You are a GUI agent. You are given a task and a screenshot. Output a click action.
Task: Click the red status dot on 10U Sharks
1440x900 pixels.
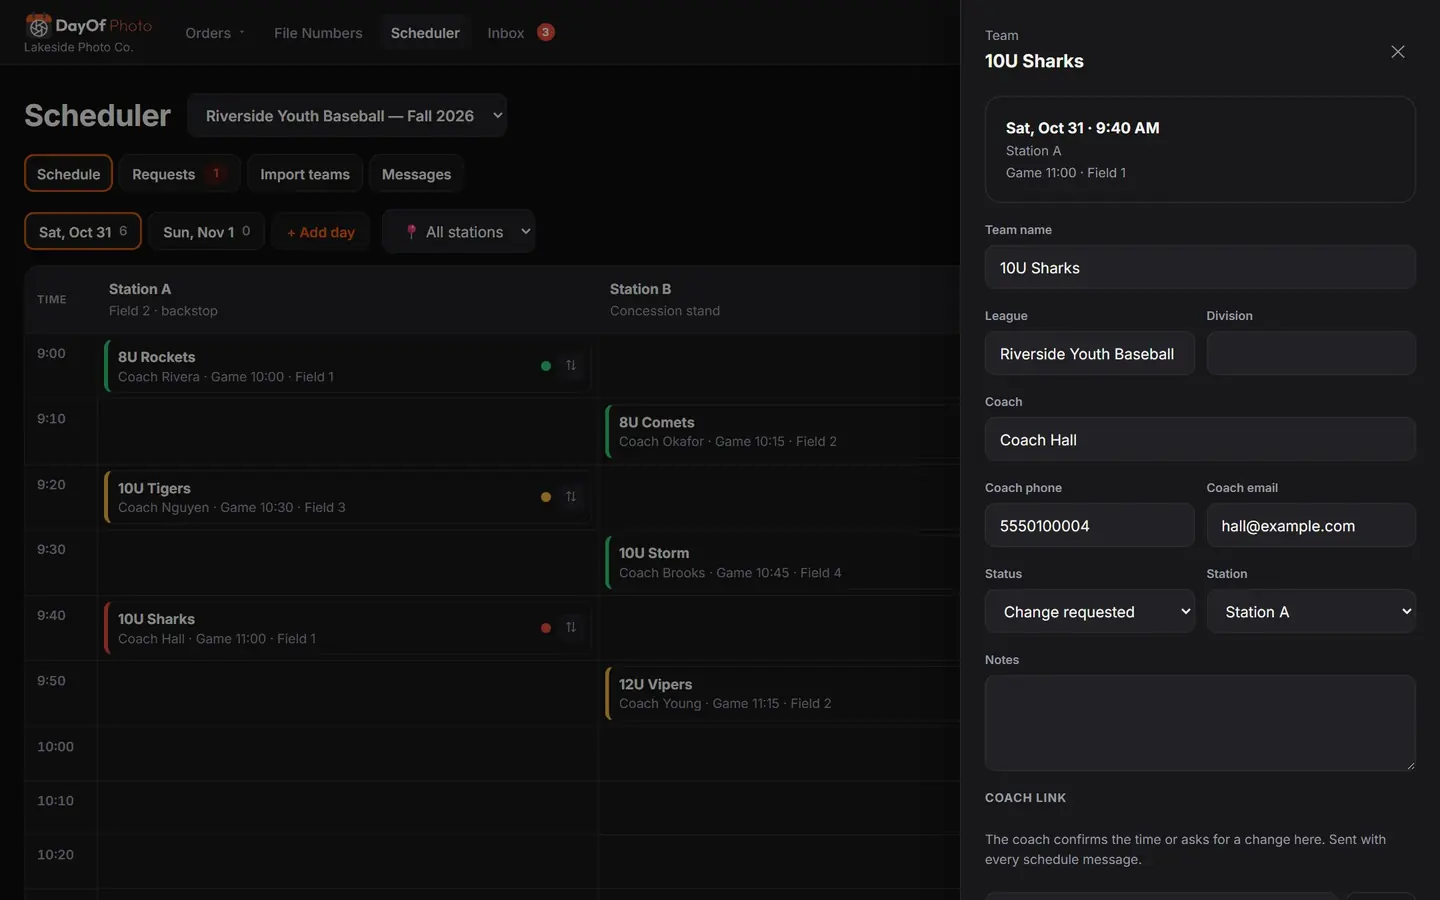point(546,628)
